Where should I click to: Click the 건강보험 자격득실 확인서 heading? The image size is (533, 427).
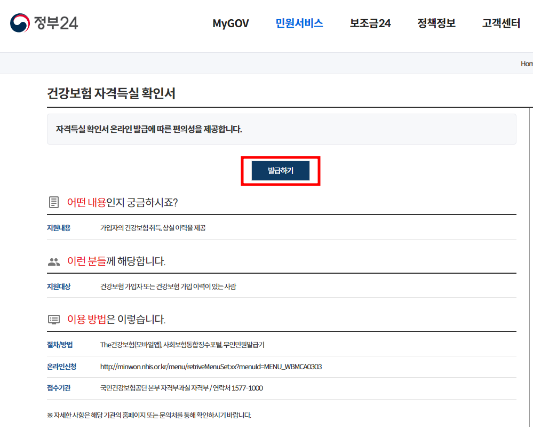111,93
